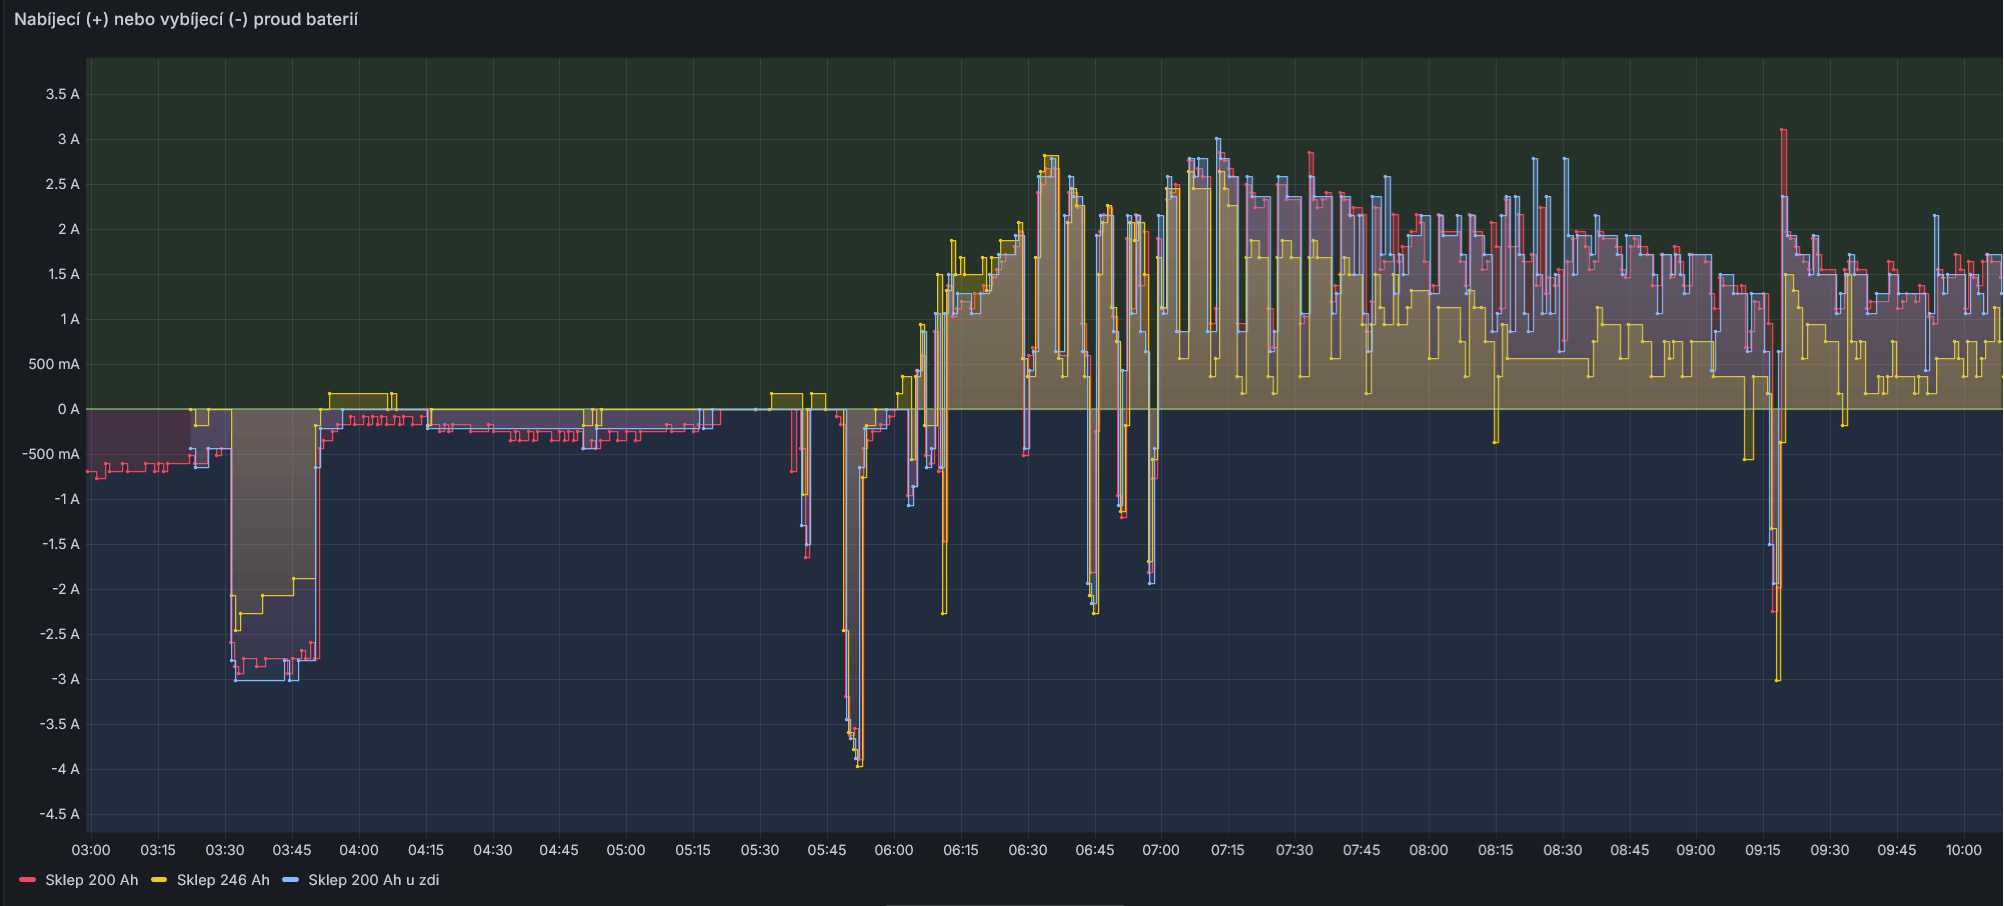Click the '-4.5 A' y-axis label
Screen dimensions: 2004x906
60,814
